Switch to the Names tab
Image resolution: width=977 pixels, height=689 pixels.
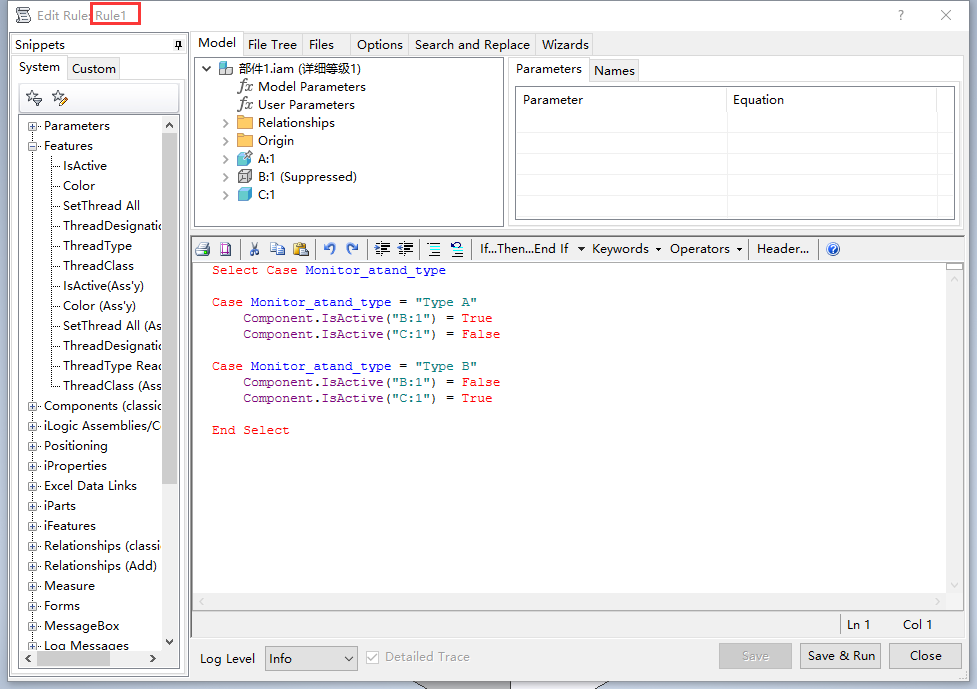tap(613, 70)
